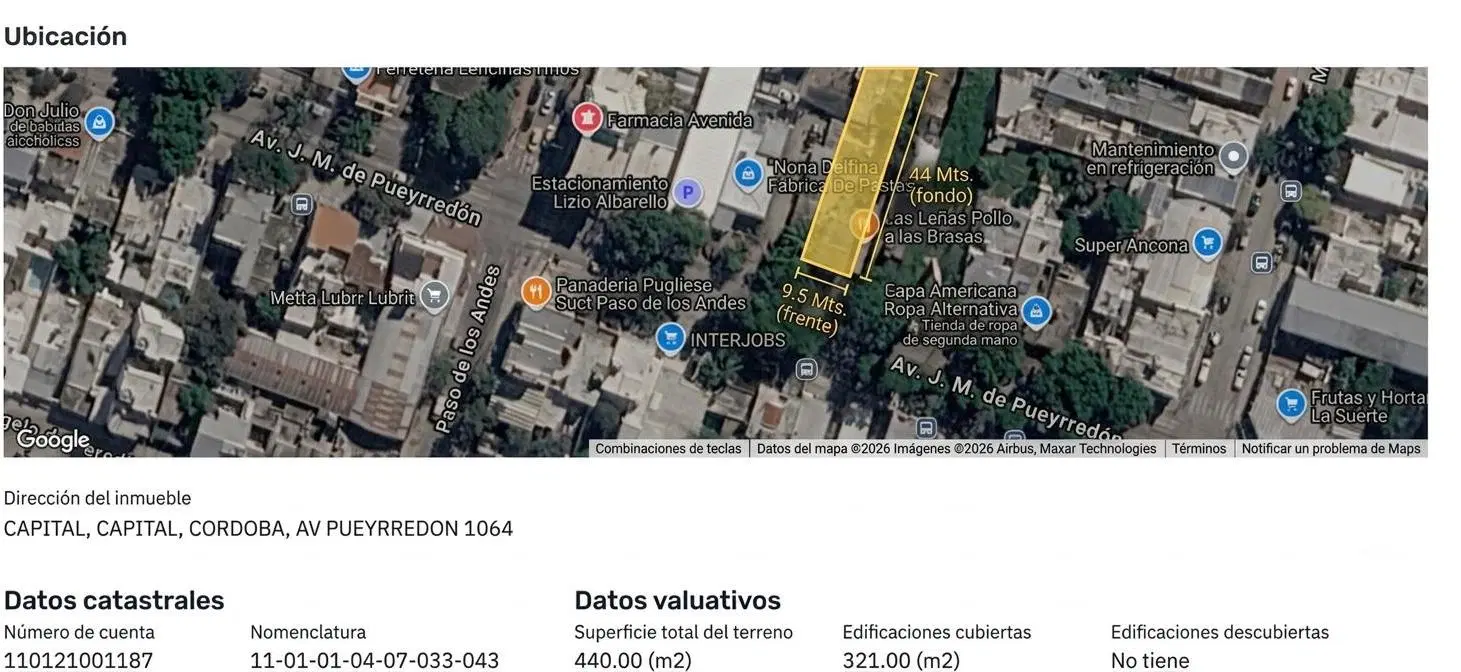The image size is (1461, 672).
Task: Open the Términos link on map
Action: tap(1199, 449)
